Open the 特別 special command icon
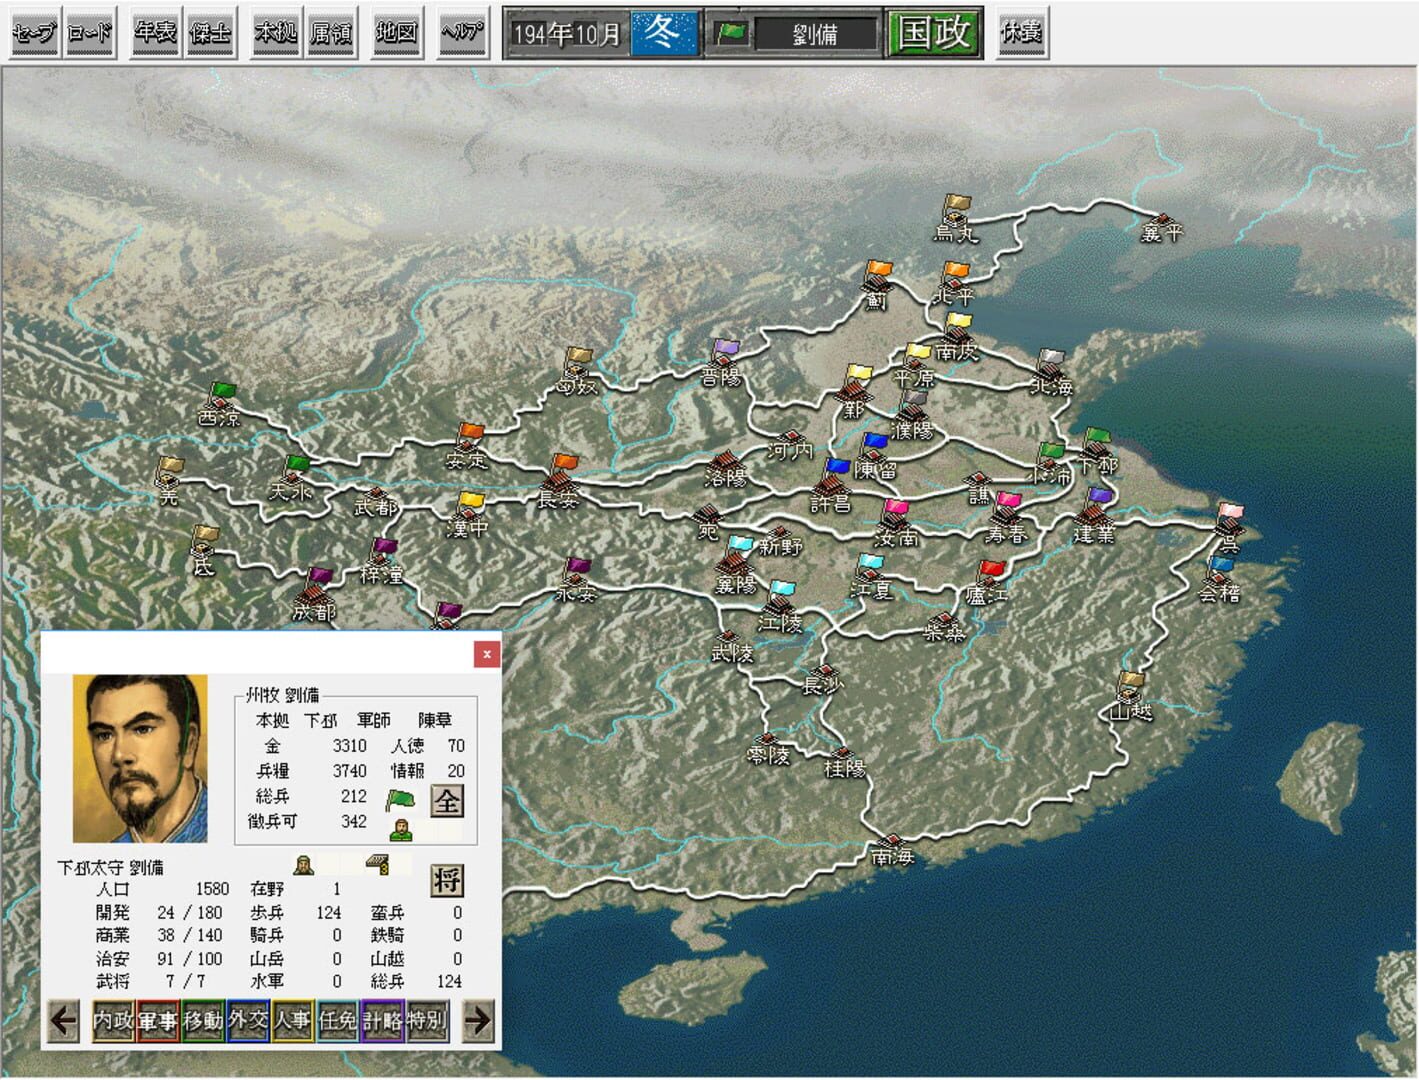This screenshot has width=1419, height=1080. 426,1023
